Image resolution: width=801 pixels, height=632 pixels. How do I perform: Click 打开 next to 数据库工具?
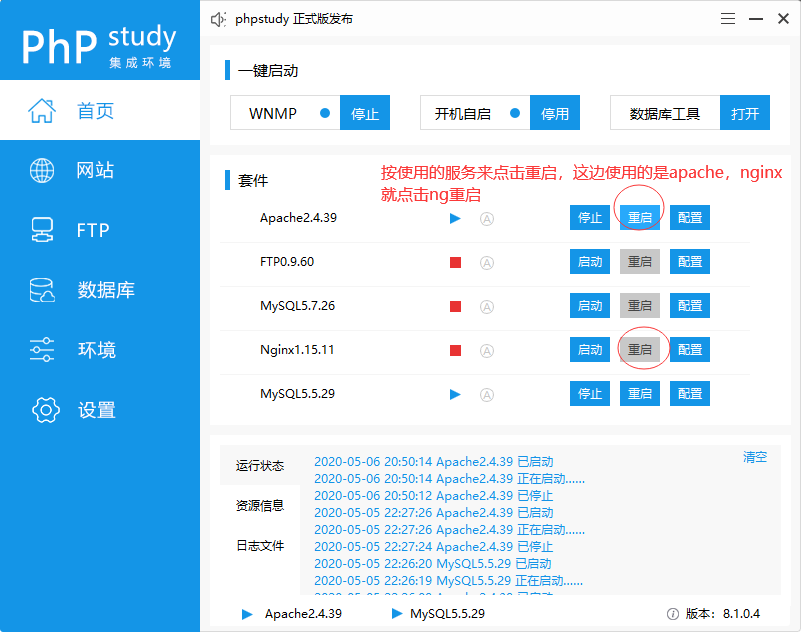(x=745, y=113)
